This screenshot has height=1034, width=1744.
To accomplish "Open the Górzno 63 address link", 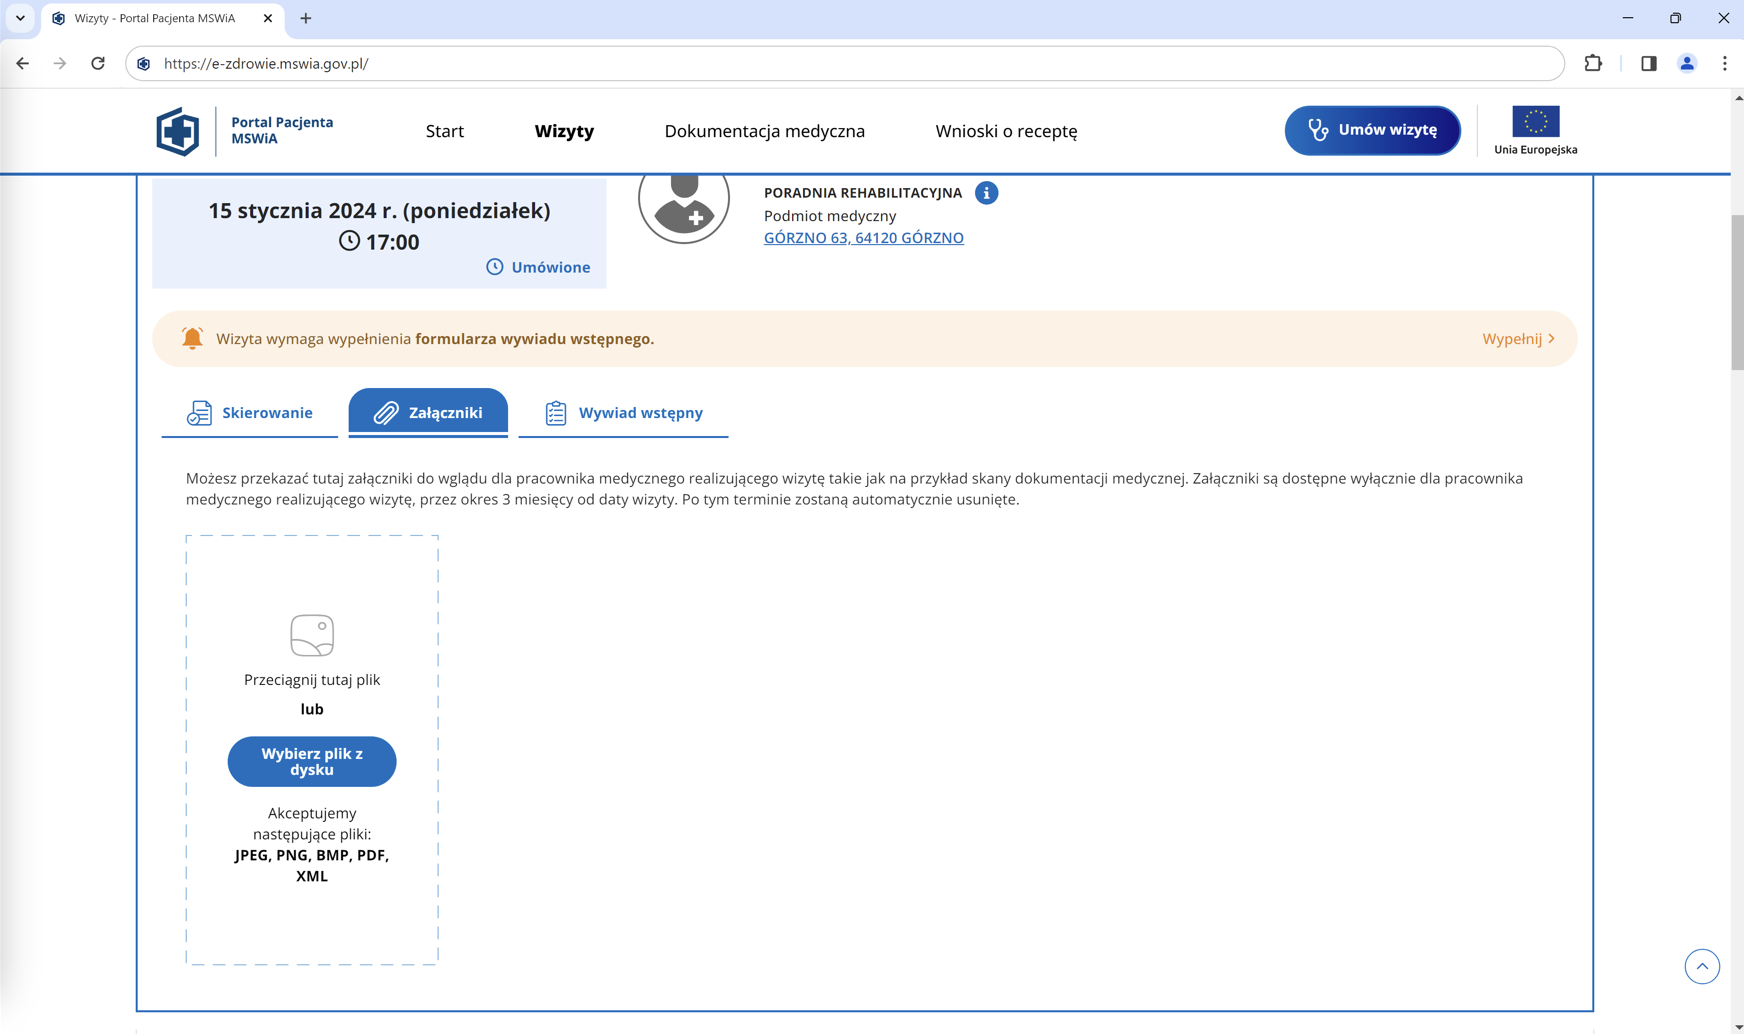I will click(863, 238).
